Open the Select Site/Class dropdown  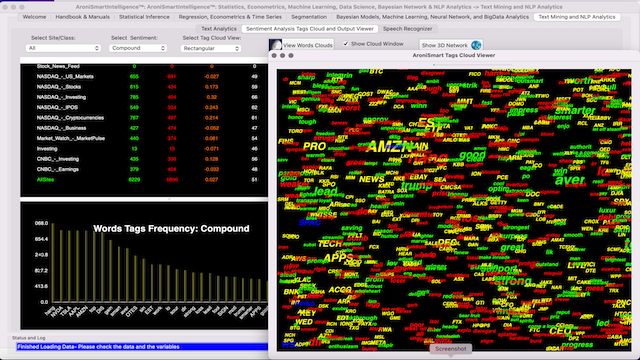pyautogui.click(x=63, y=48)
